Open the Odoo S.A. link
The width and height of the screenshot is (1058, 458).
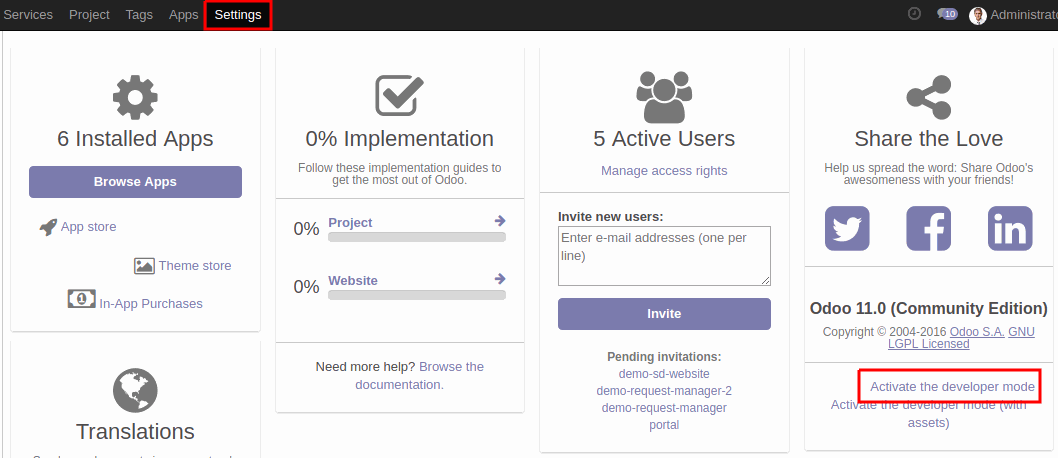coord(977,332)
